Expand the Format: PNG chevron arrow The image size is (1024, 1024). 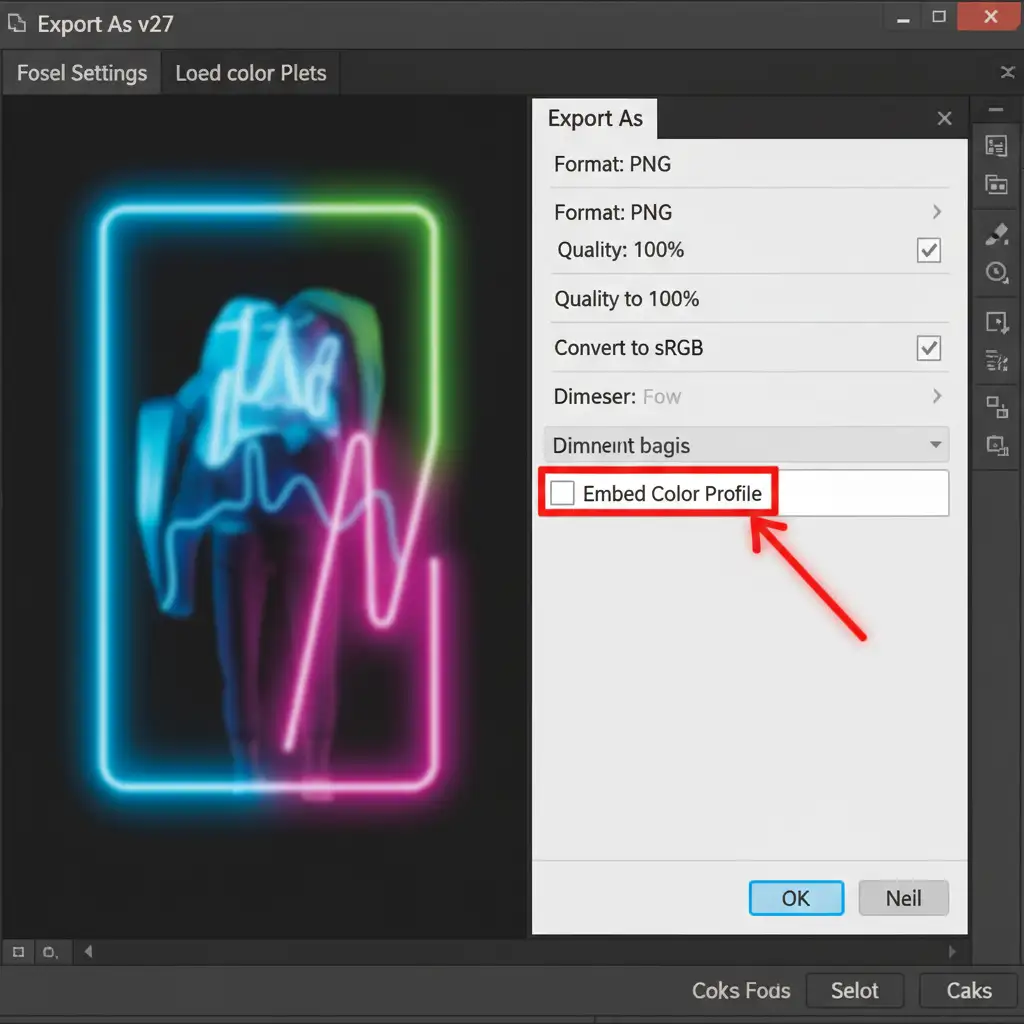[x=937, y=212]
